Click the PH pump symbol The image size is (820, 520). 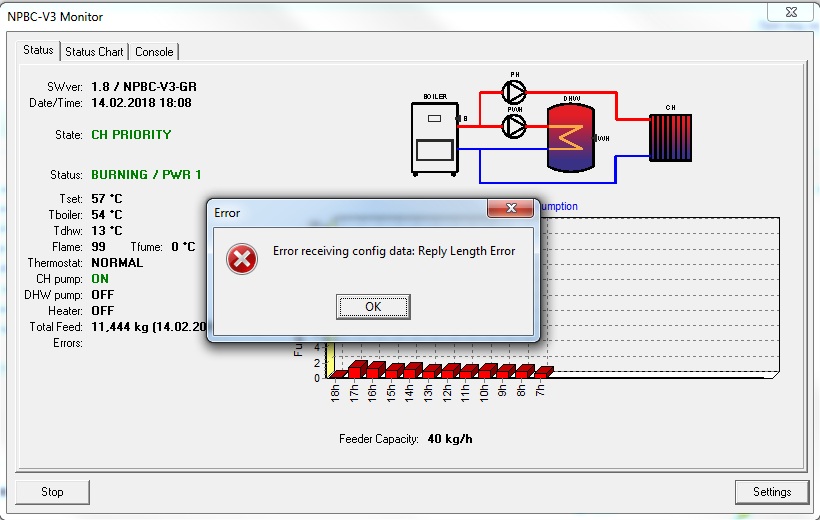point(515,92)
